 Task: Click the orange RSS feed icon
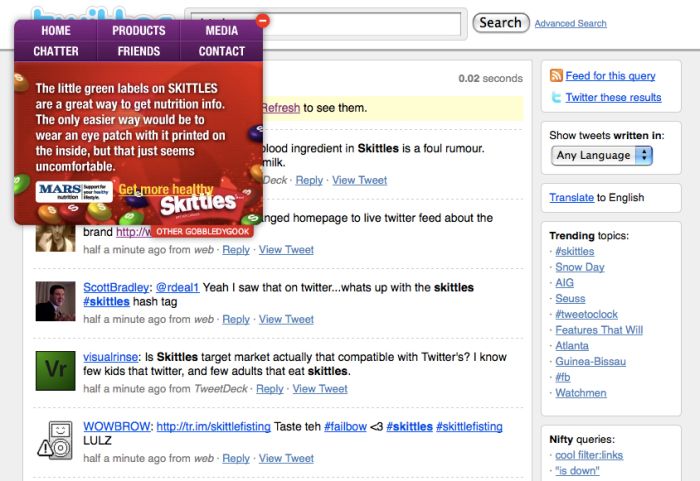[556, 75]
